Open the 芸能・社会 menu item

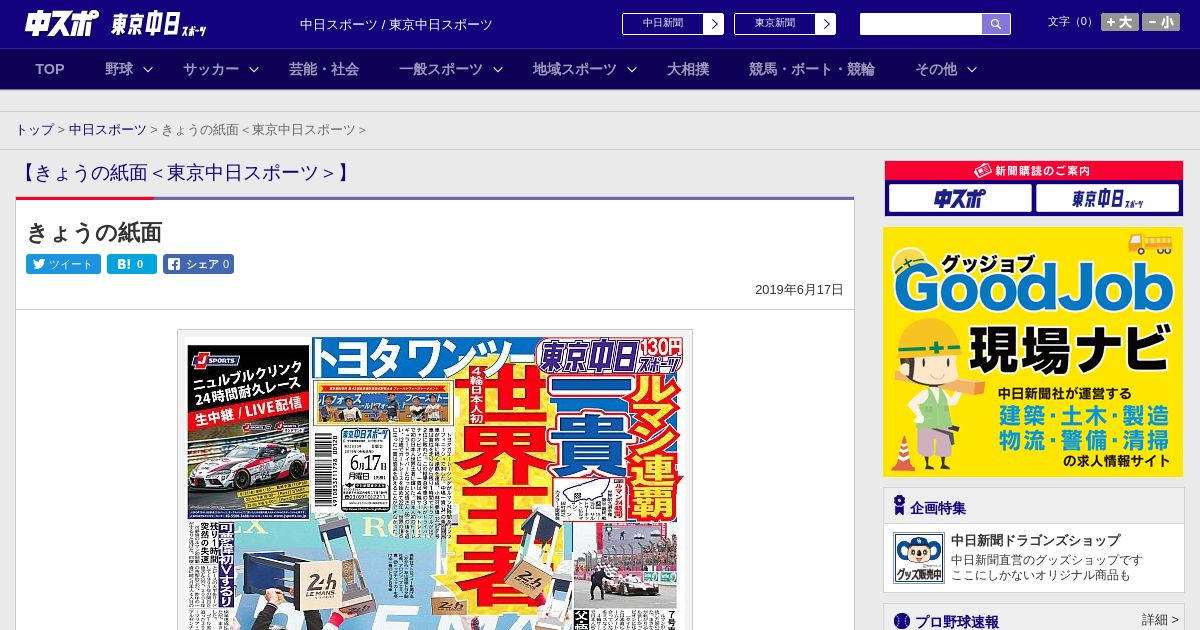click(324, 69)
